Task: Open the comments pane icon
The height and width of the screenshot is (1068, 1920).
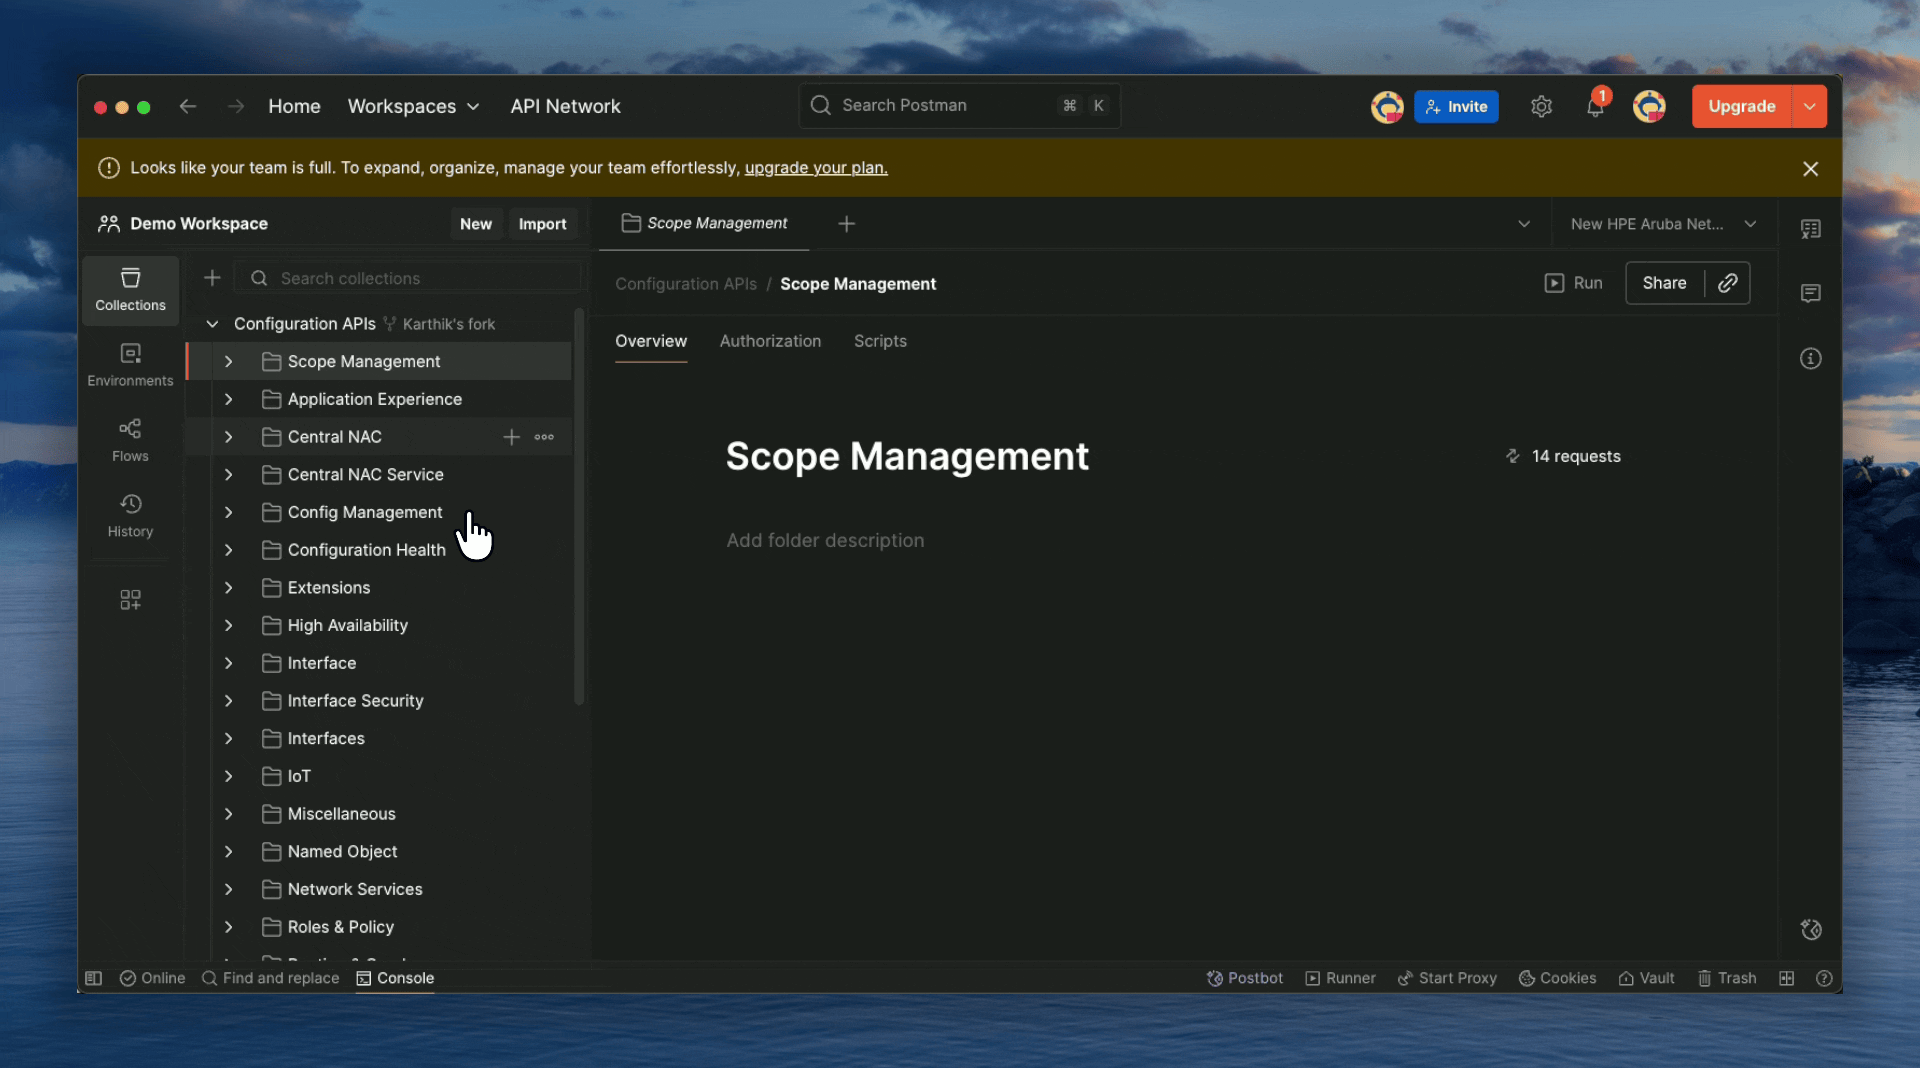Action: [x=1810, y=293]
